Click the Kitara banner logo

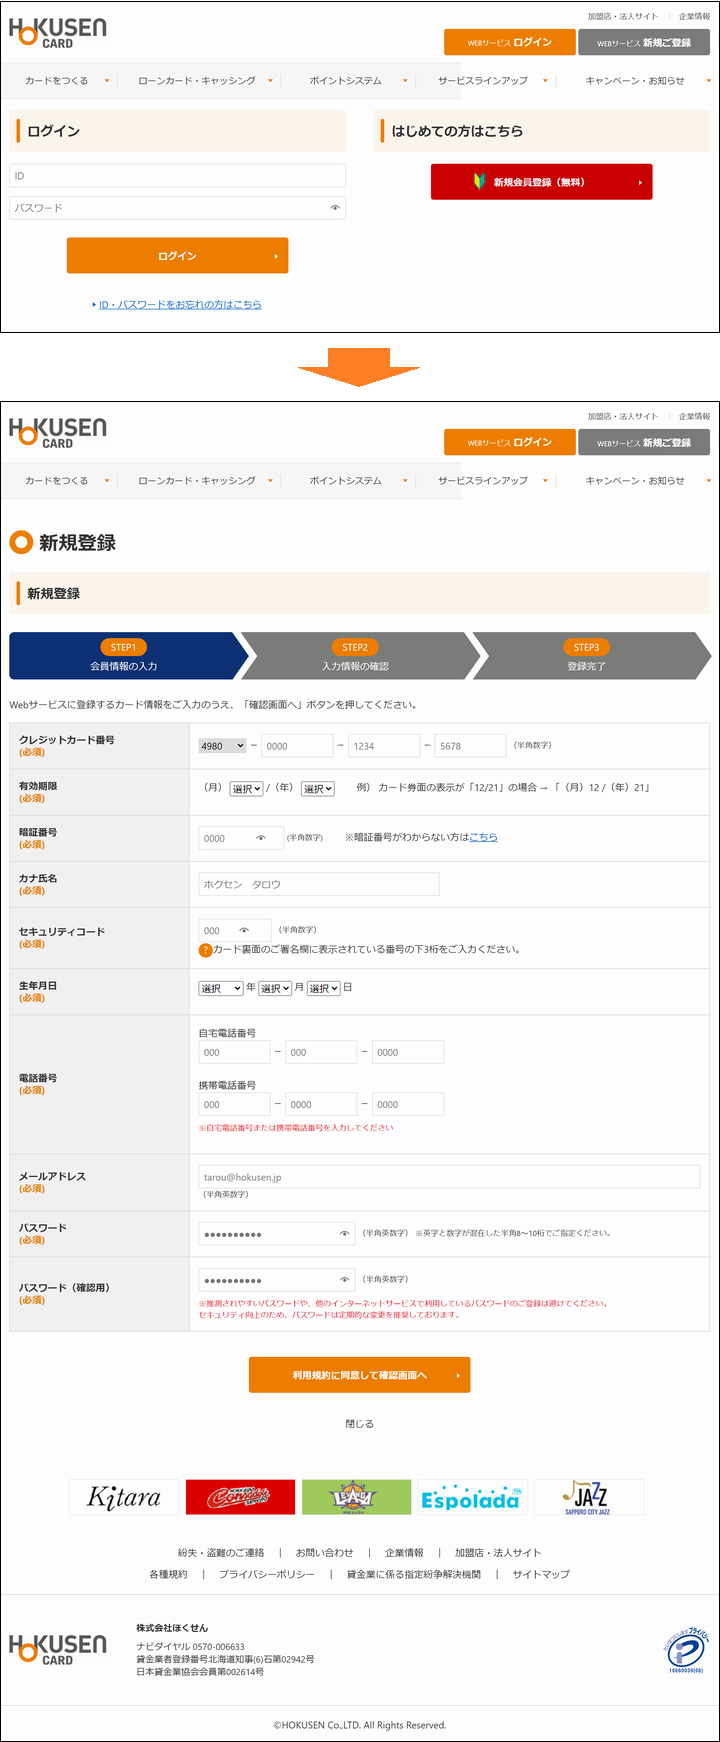(x=124, y=1497)
